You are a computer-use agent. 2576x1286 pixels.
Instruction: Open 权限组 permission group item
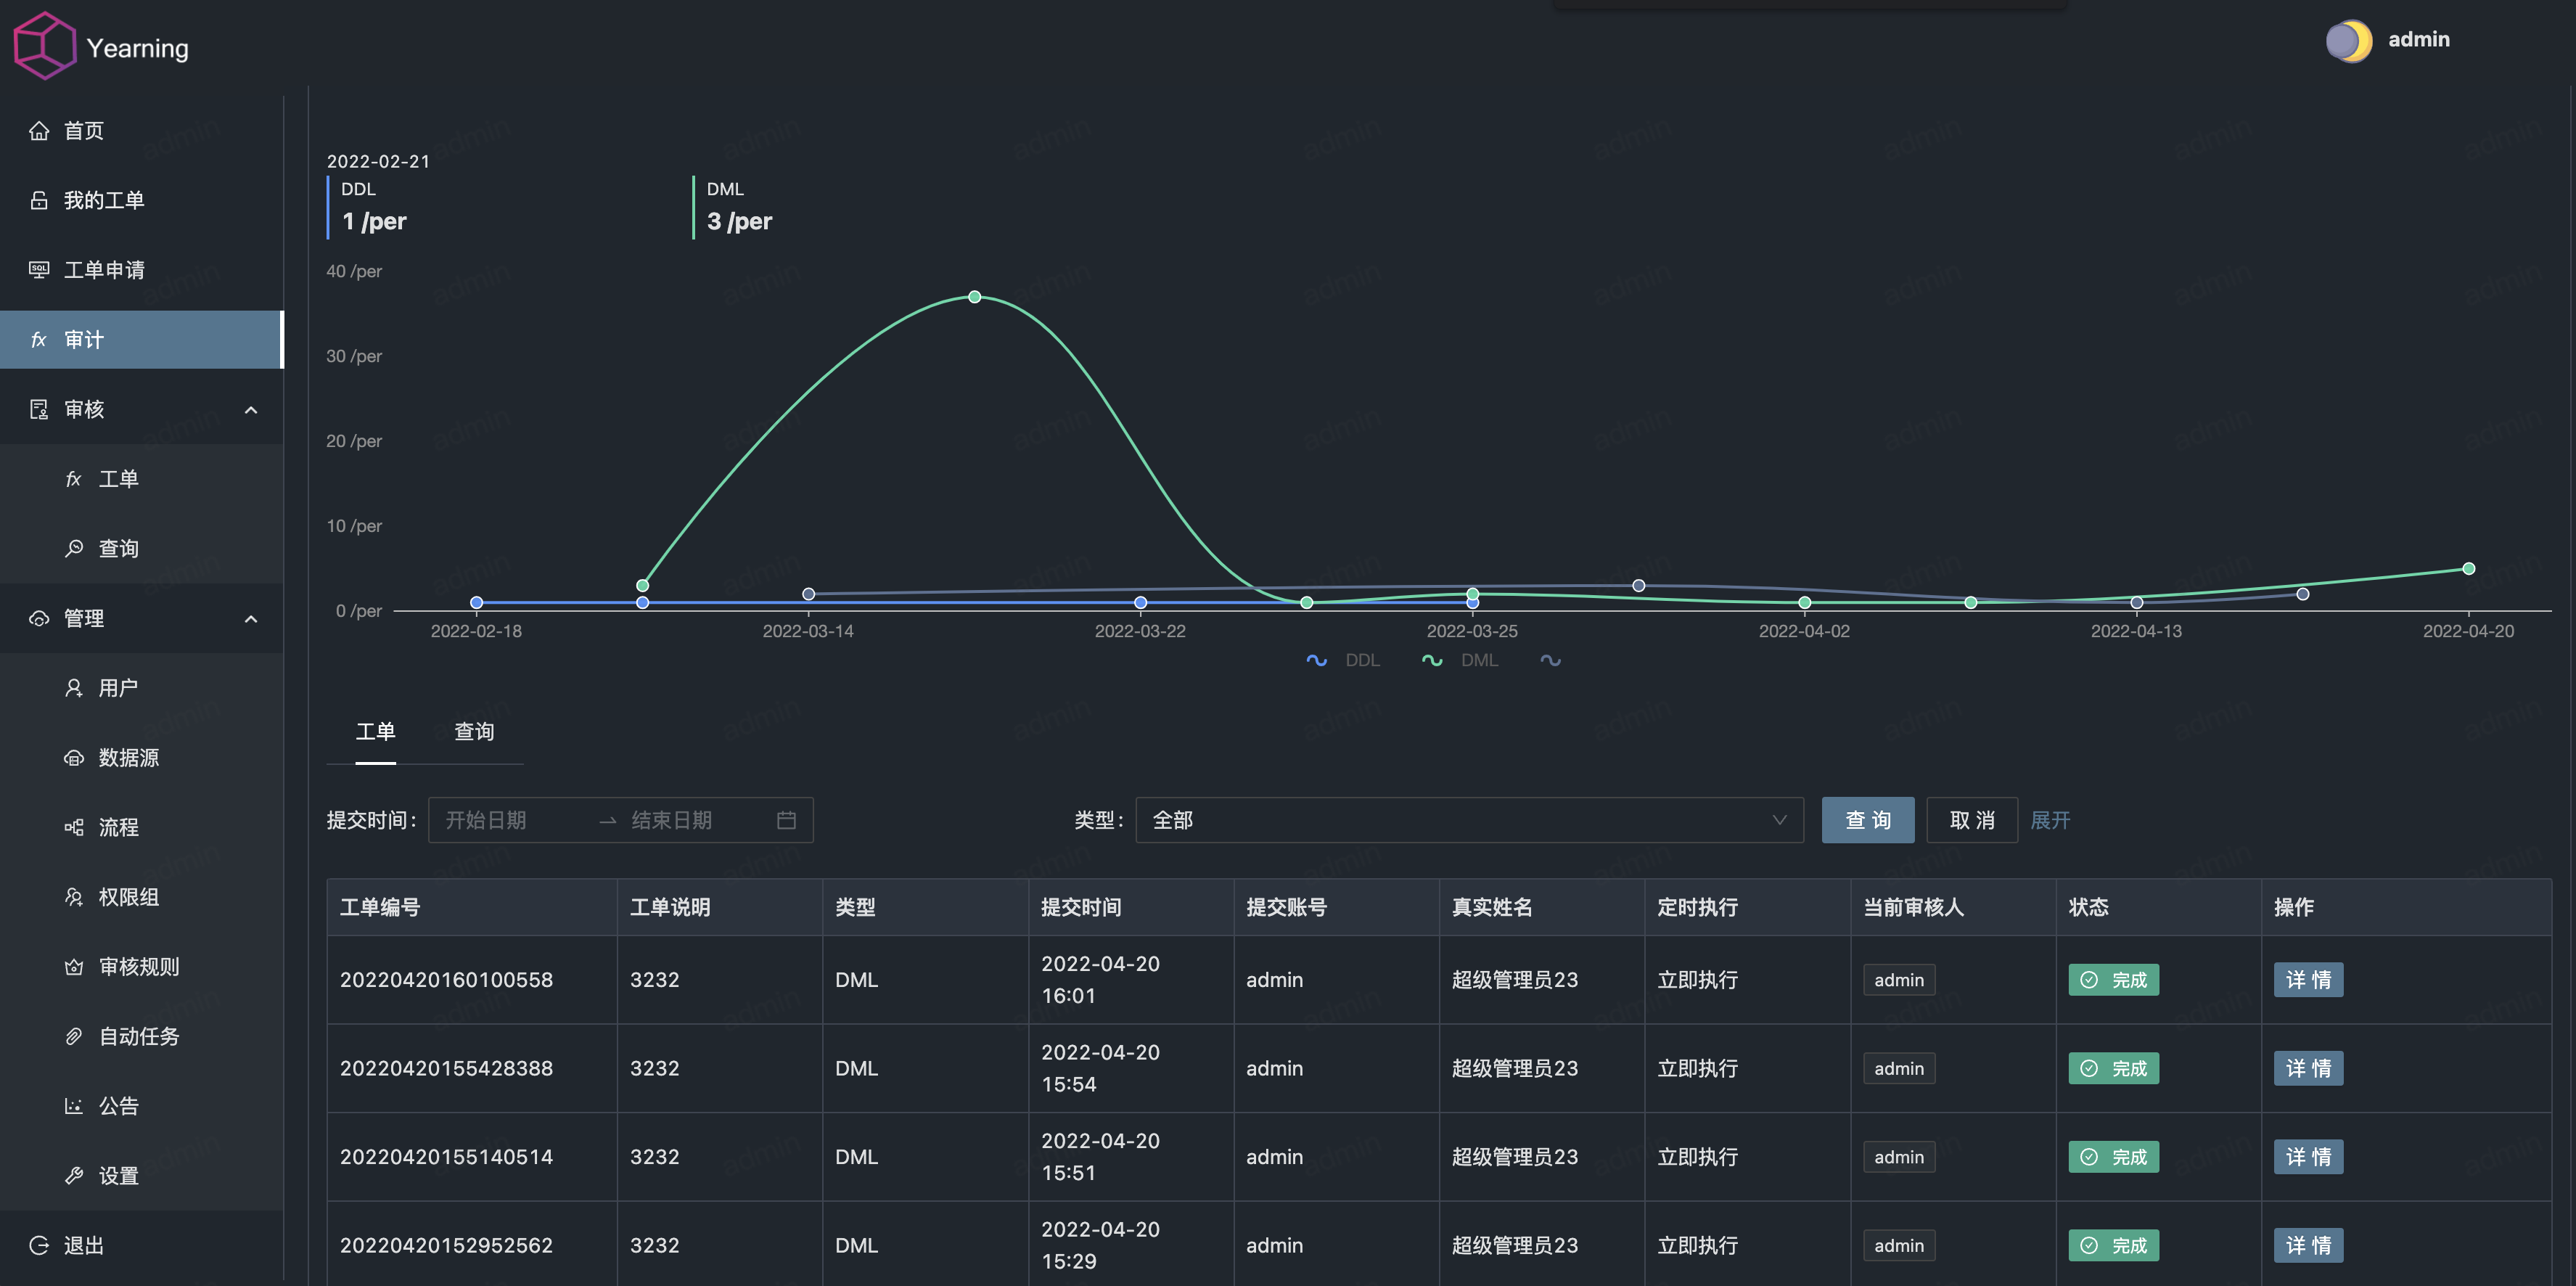tap(128, 897)
